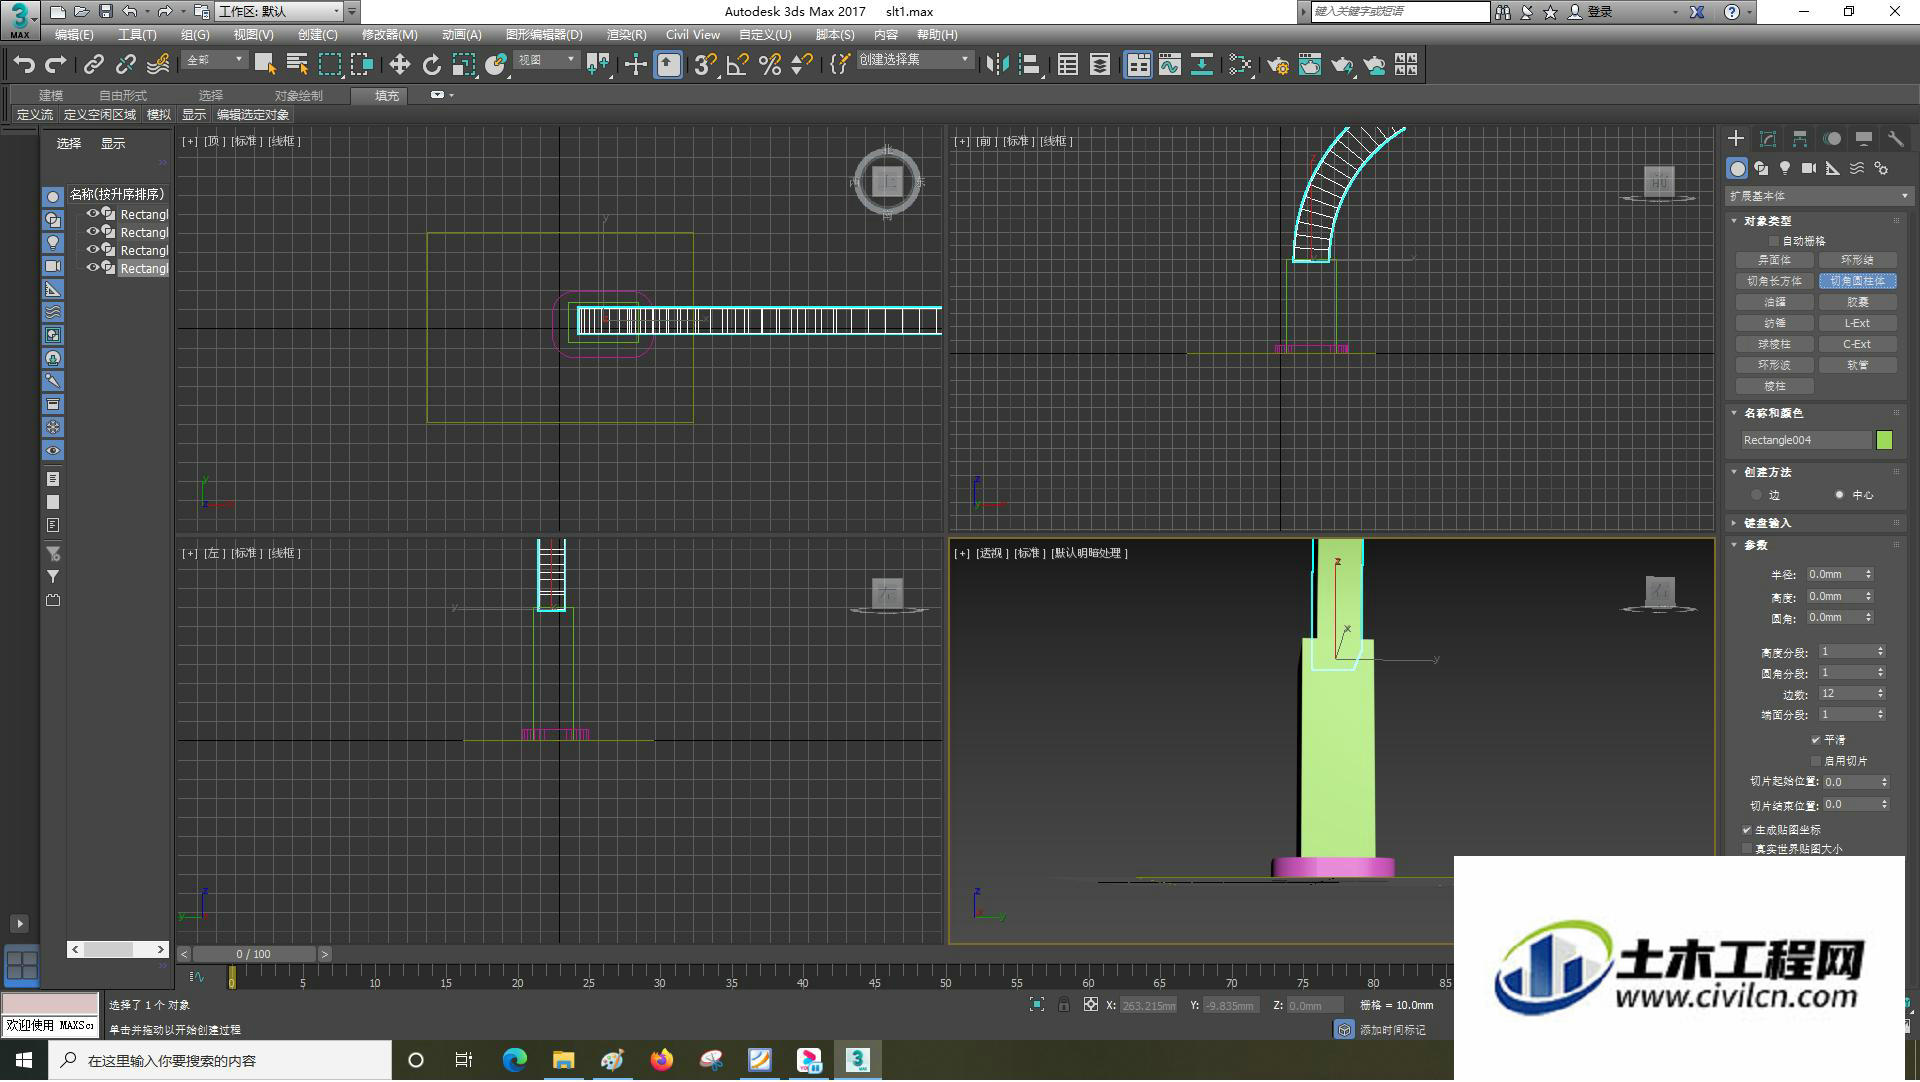The image size is (1920, 1082).
Task: Click the 软管 object button
Action: coord(1857,365)
